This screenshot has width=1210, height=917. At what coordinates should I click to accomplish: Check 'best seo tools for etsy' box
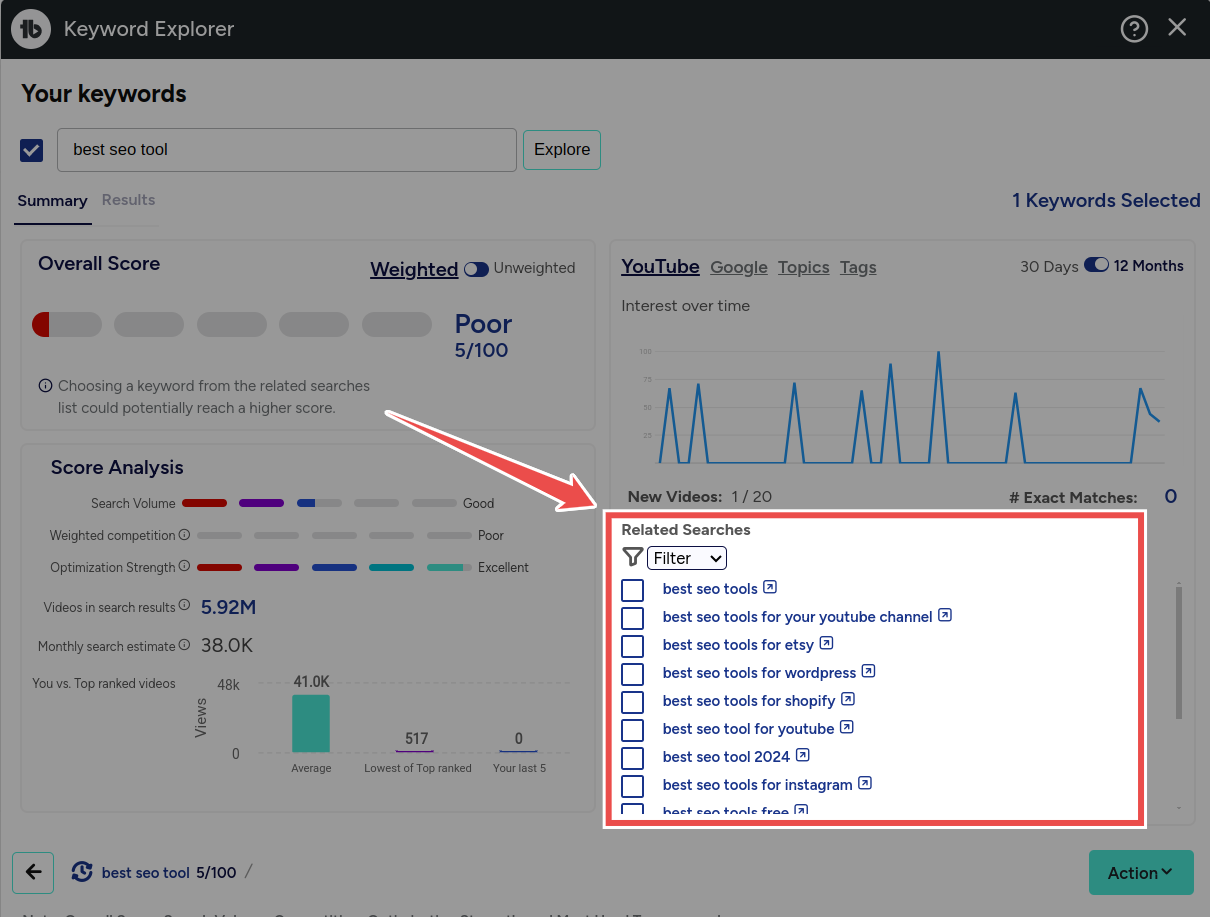tap(632, 645)
